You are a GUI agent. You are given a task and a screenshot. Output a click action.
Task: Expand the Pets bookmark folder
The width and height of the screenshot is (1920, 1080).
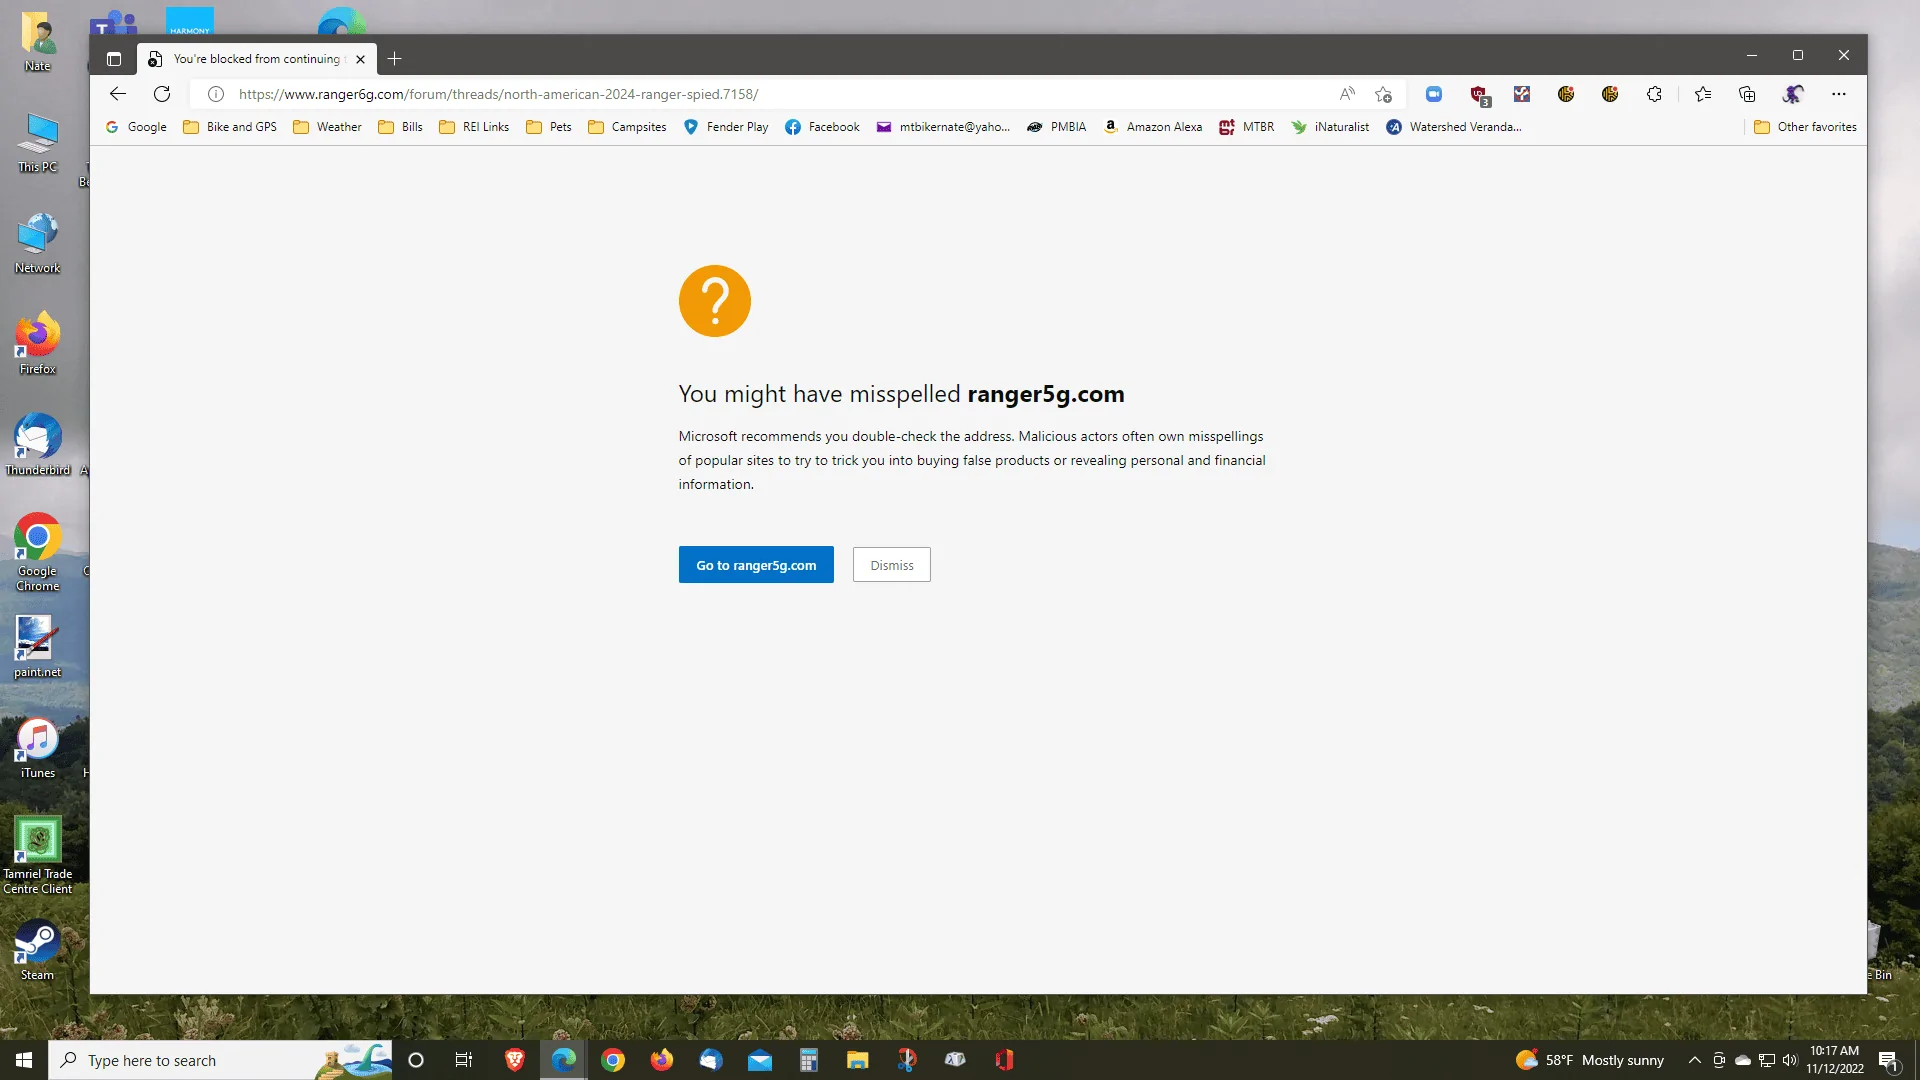(x=549, y=127)
